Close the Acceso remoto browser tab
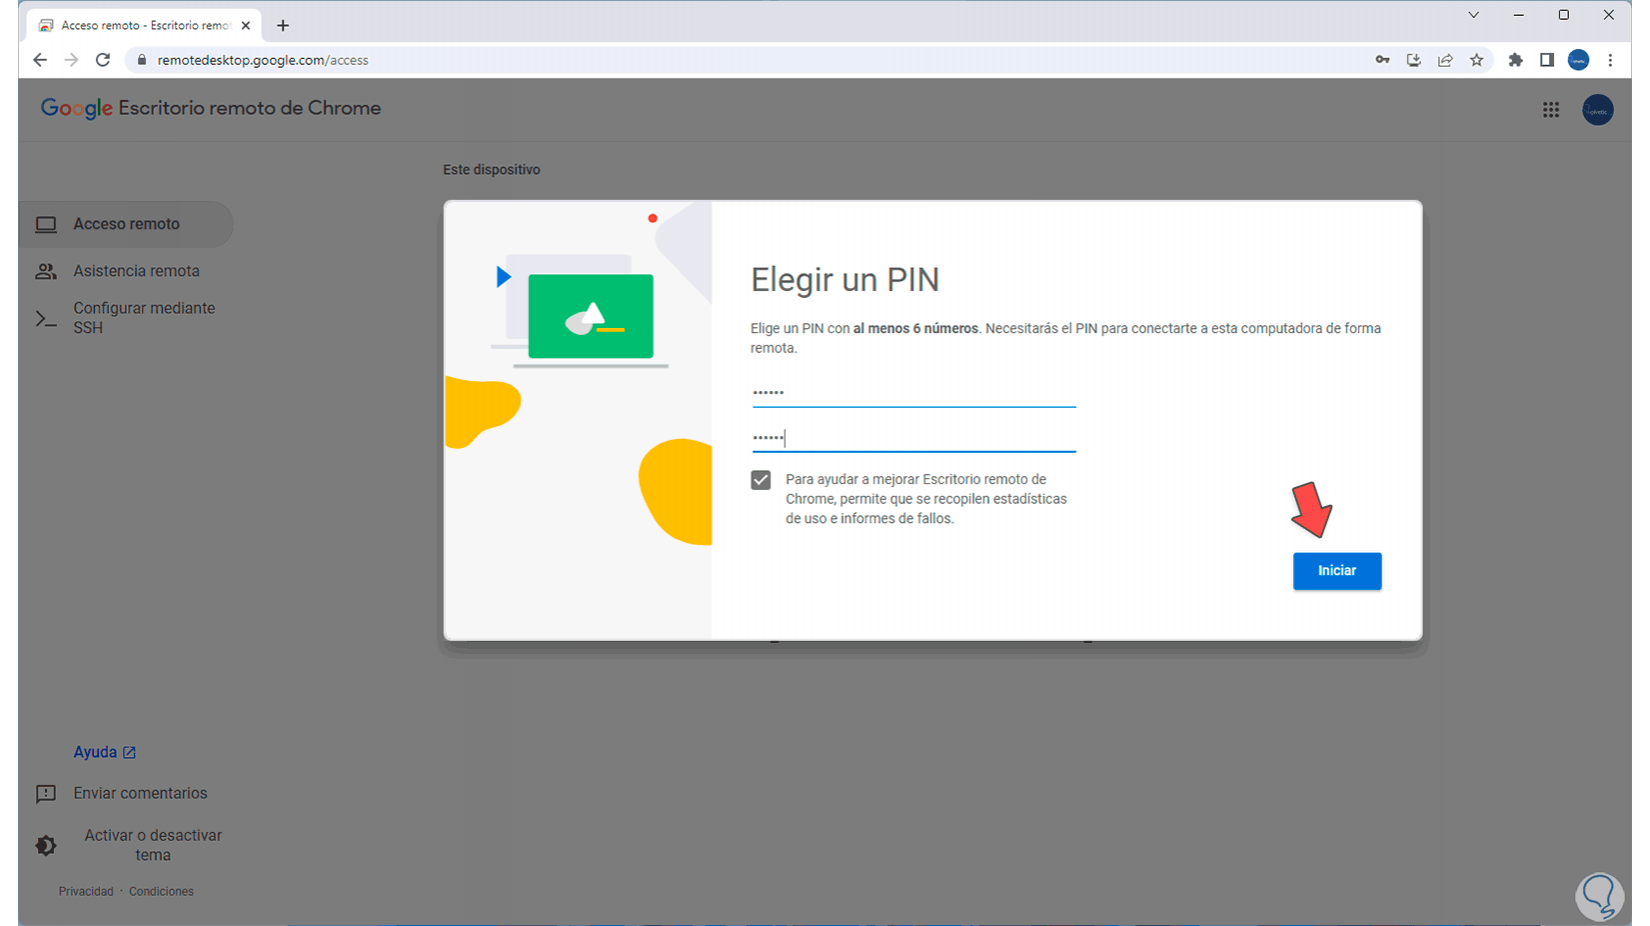This screenshot has width=1650, height=926. click(246, 25)
